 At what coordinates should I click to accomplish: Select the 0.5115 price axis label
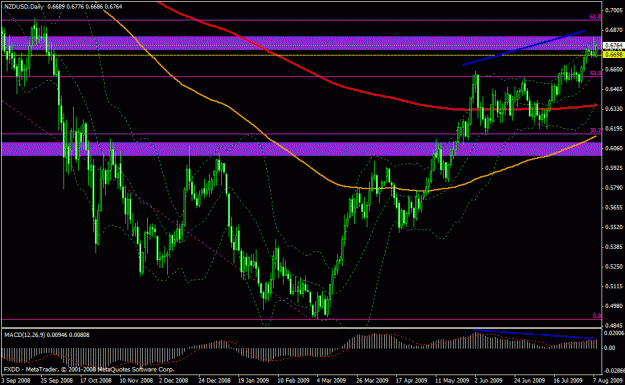click(614, 286)
